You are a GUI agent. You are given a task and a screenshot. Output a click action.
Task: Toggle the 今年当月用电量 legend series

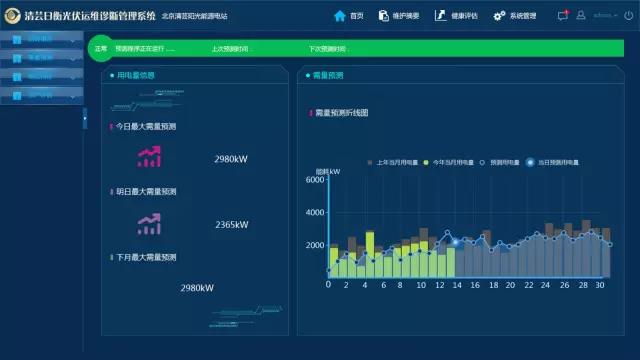tap(449, 162)
